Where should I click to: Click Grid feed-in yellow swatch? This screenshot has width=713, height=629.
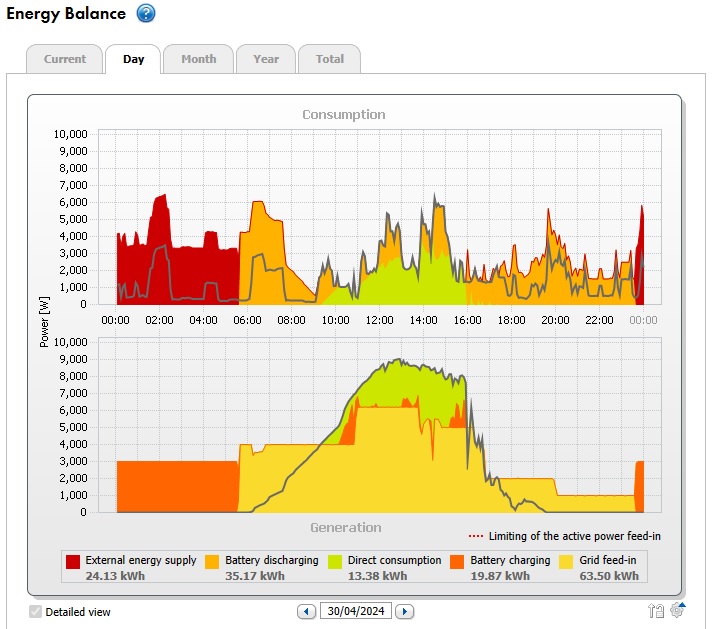(x=566, y=562)
